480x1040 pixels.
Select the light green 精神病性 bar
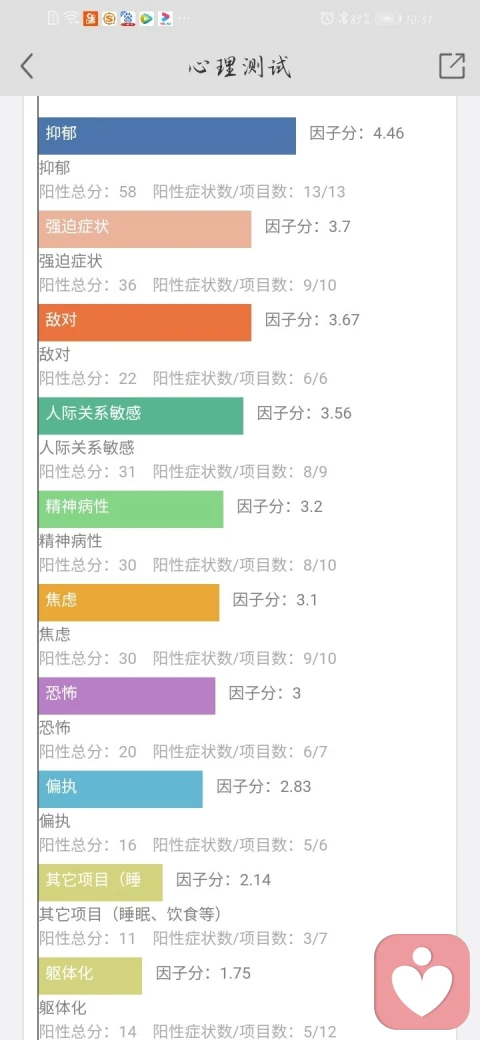pos(131,509)
